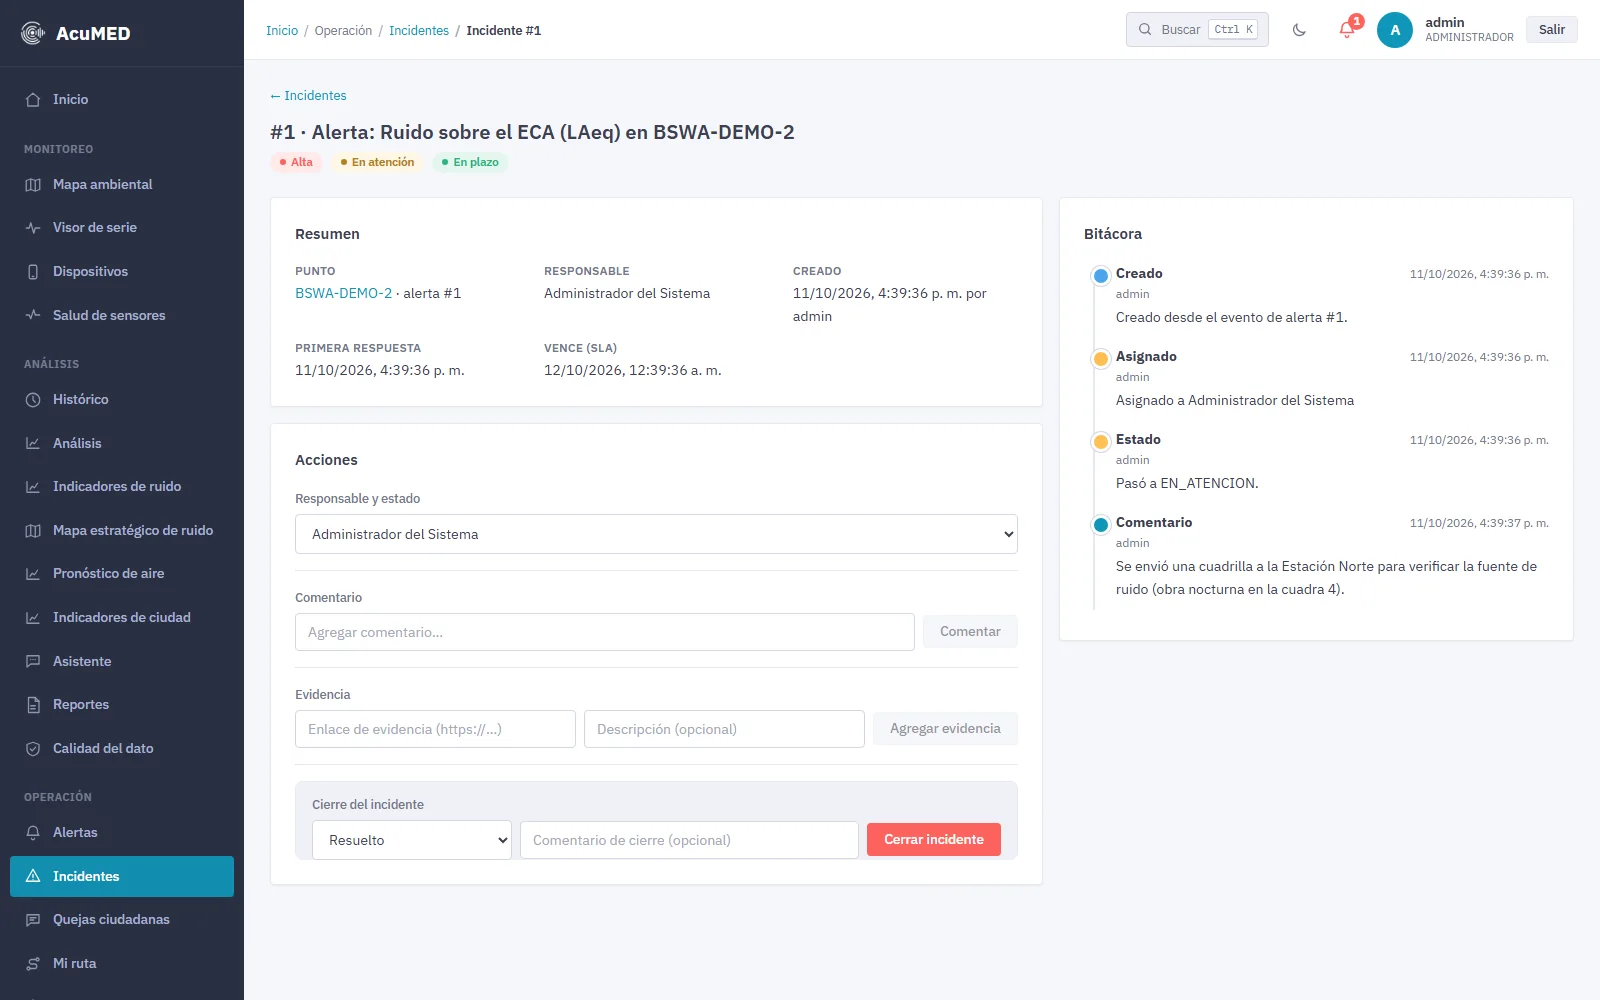Click the Cerrar incidente button
Viewport: 1600px width, 1000px height.
pyautogui.click(x=934, y=839)
